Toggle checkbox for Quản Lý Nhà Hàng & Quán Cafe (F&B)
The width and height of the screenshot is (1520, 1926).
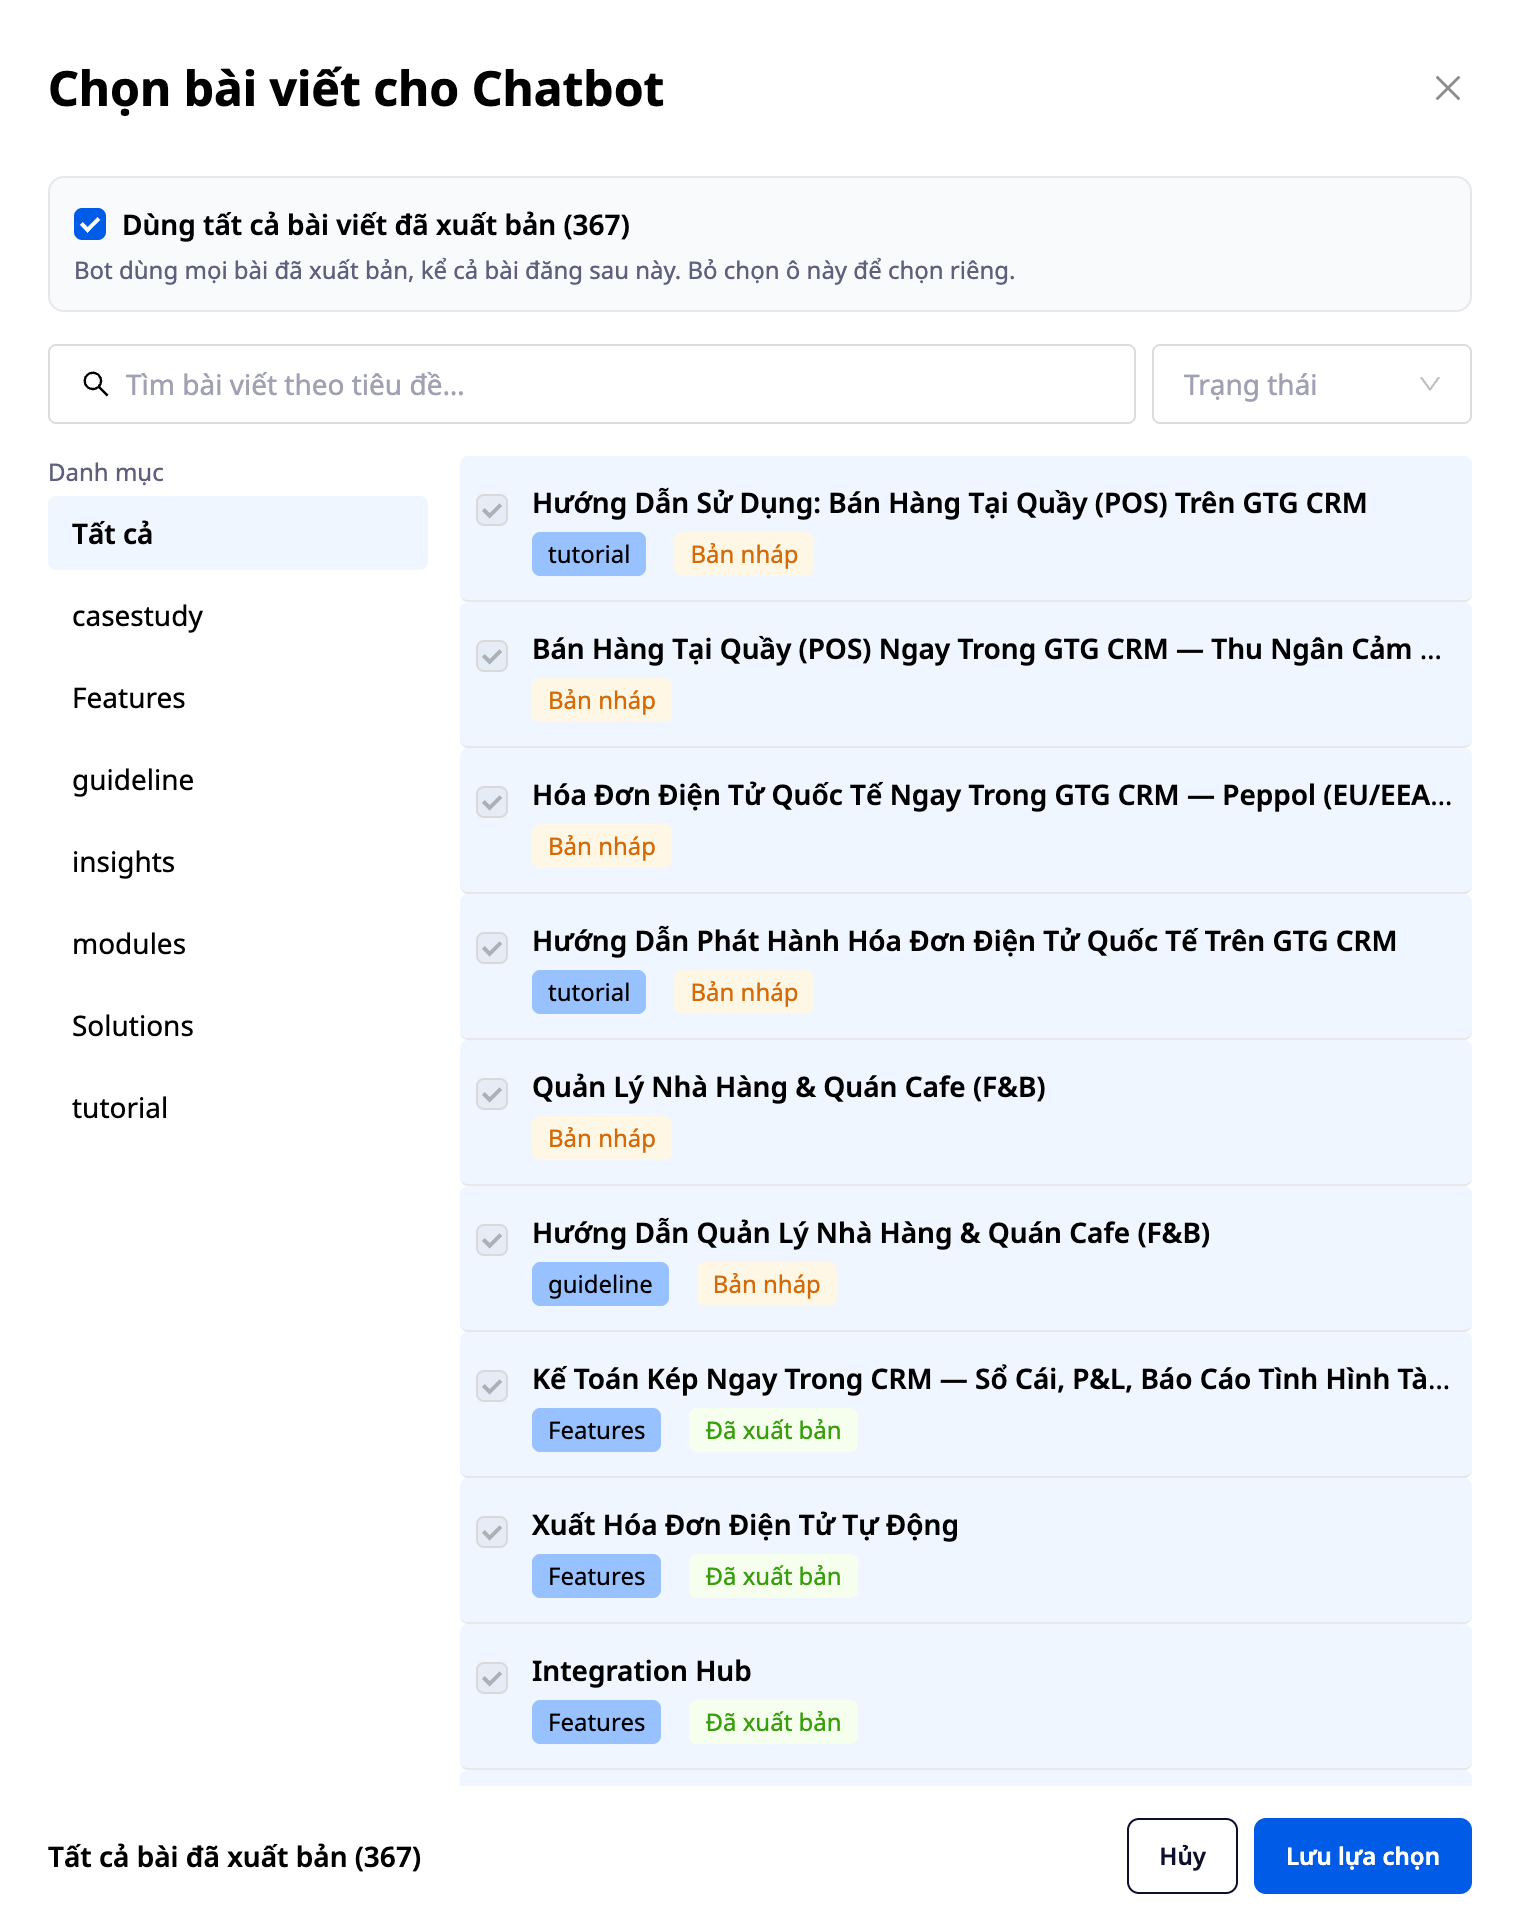click(x=492, y=1093)
